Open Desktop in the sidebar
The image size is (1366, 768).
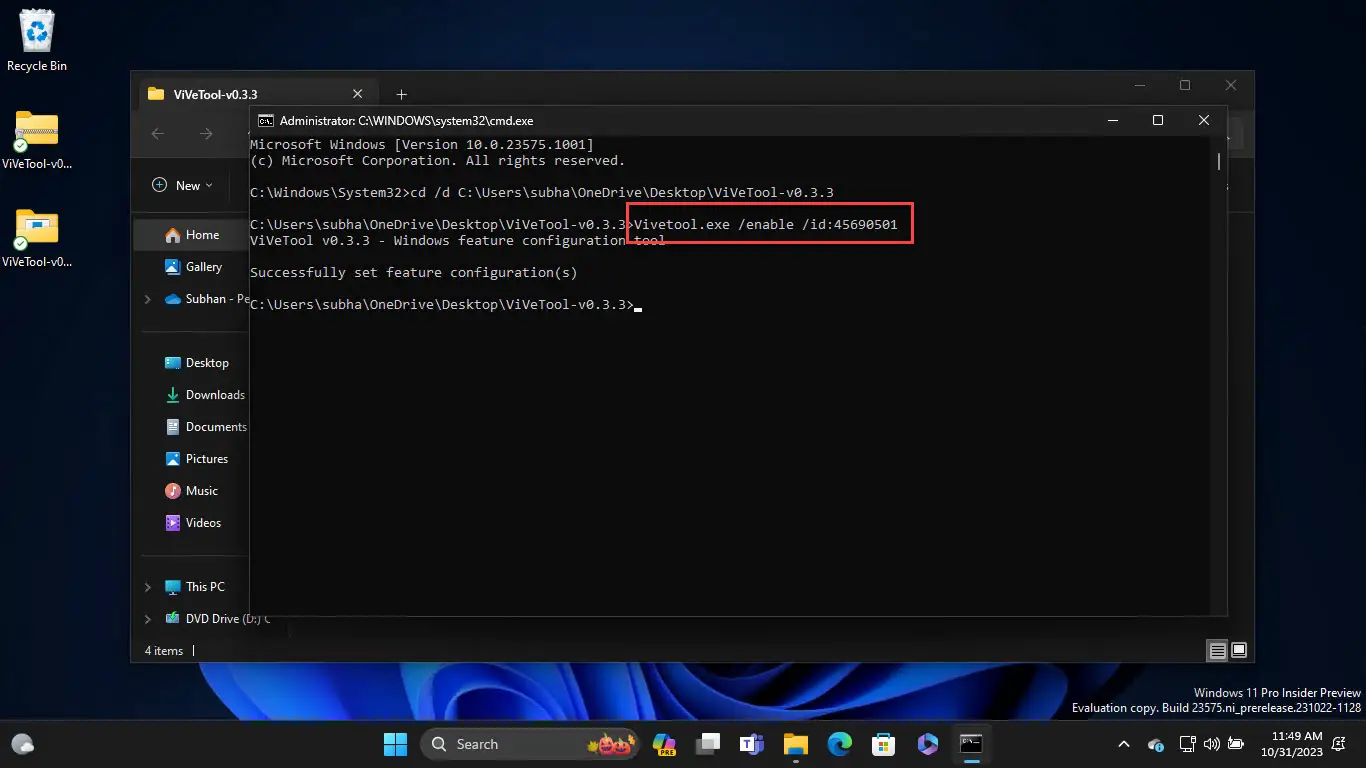coord(196,363)
